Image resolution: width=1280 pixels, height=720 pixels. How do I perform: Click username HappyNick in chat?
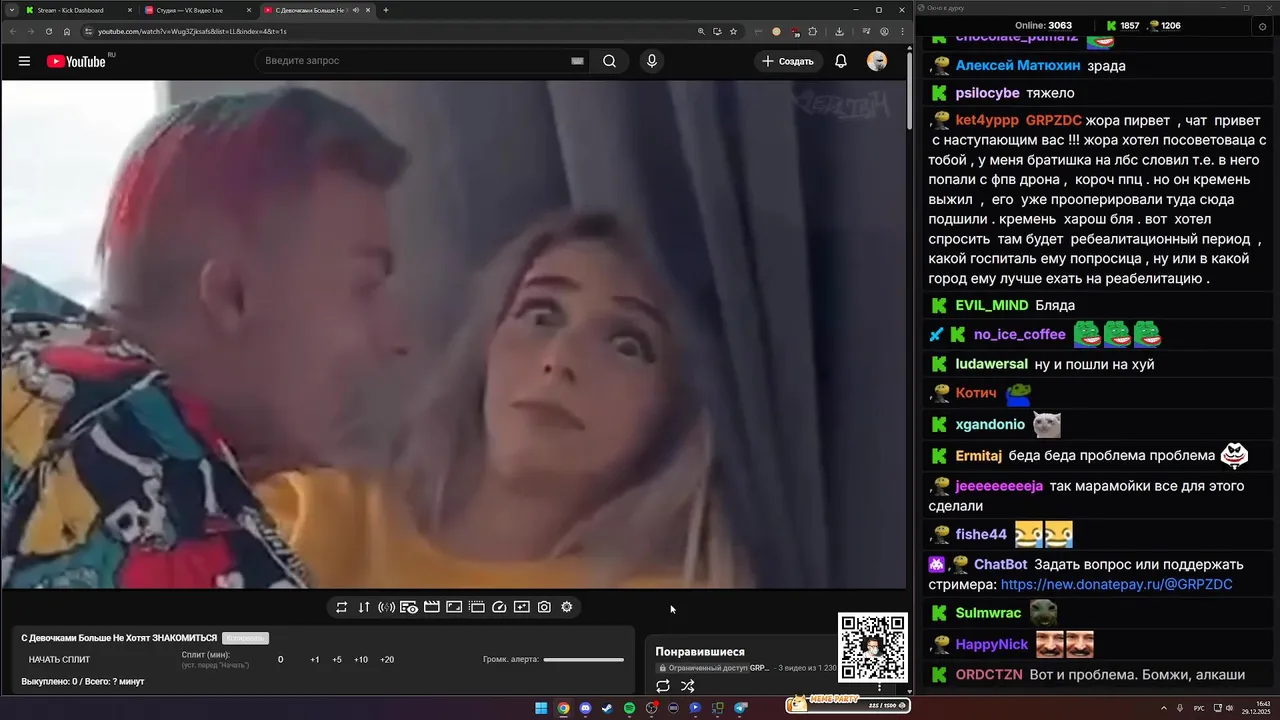991,644
